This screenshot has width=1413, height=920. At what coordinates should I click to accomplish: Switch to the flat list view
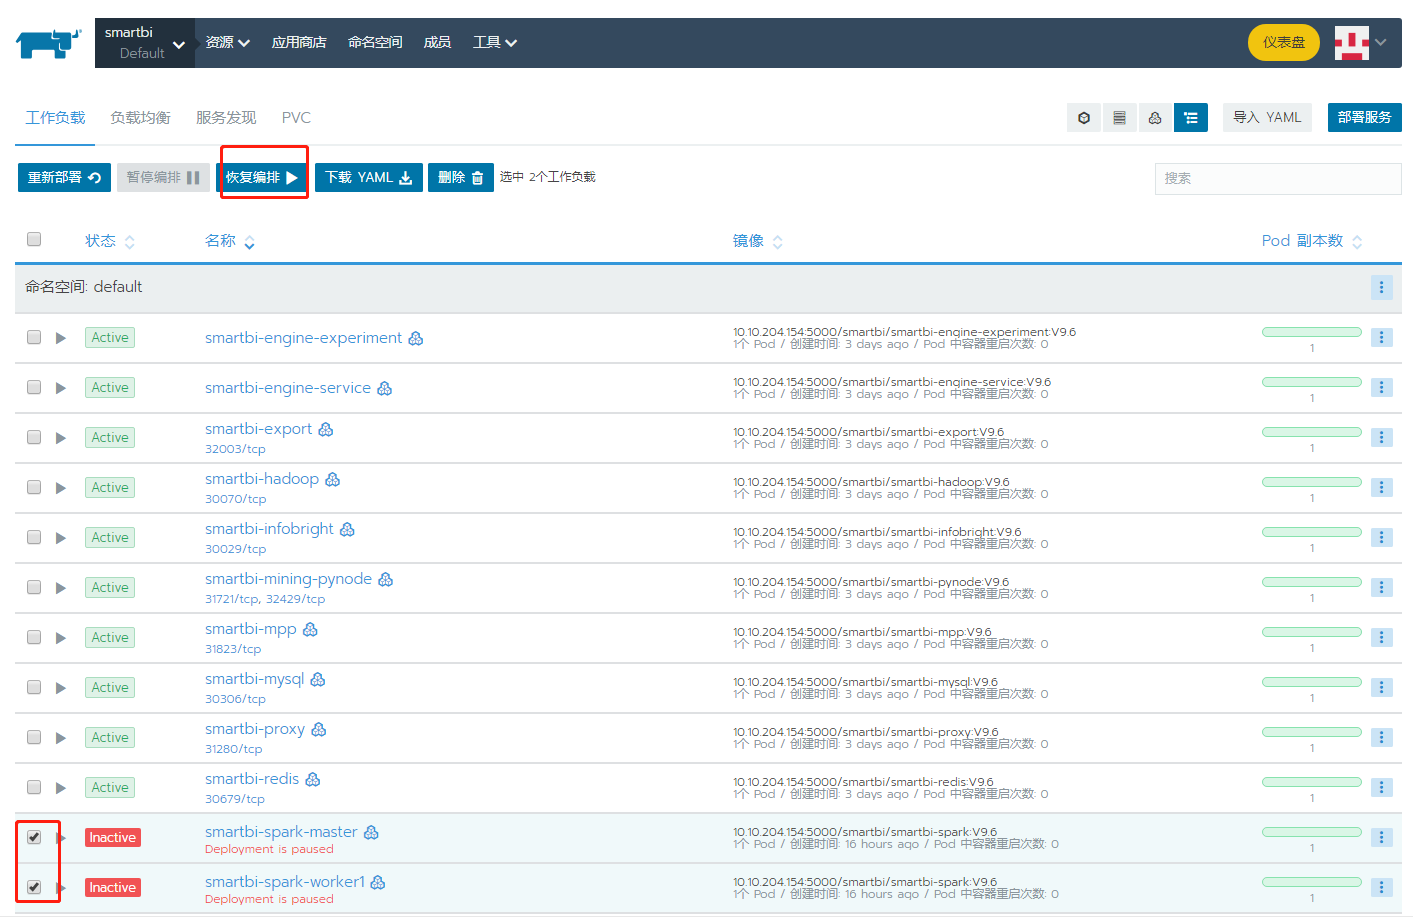click(1119, 118)
